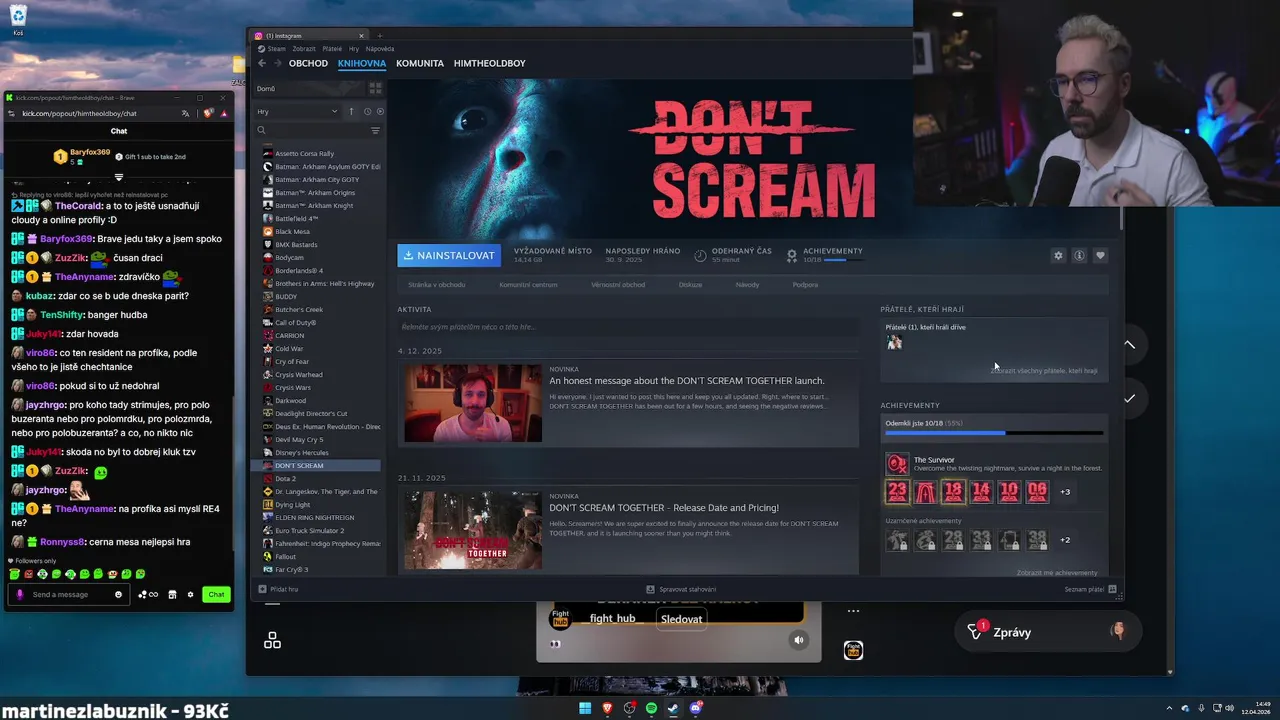The width and height of the screenshot is (1280, 720).
Task: Open emoji picker in Kick chat input
Action: [118, 594]
